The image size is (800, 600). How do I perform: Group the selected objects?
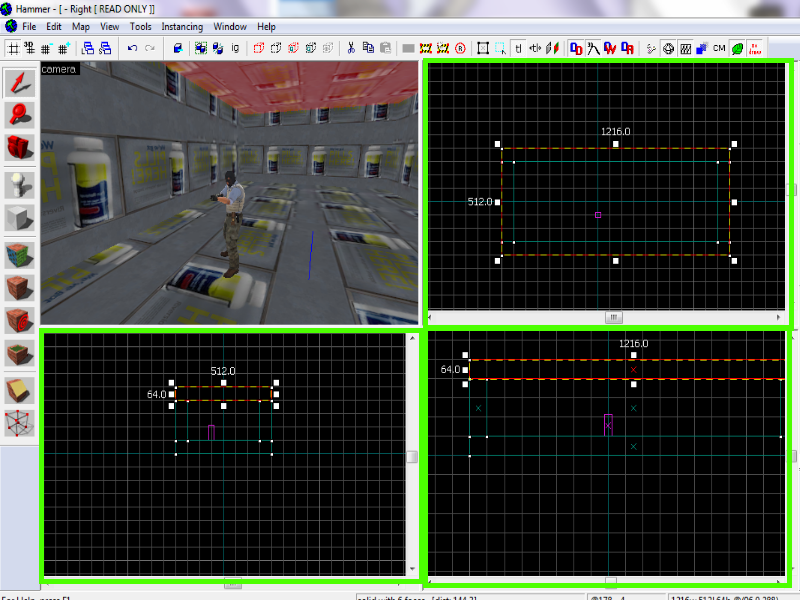[x=201, y=48]
